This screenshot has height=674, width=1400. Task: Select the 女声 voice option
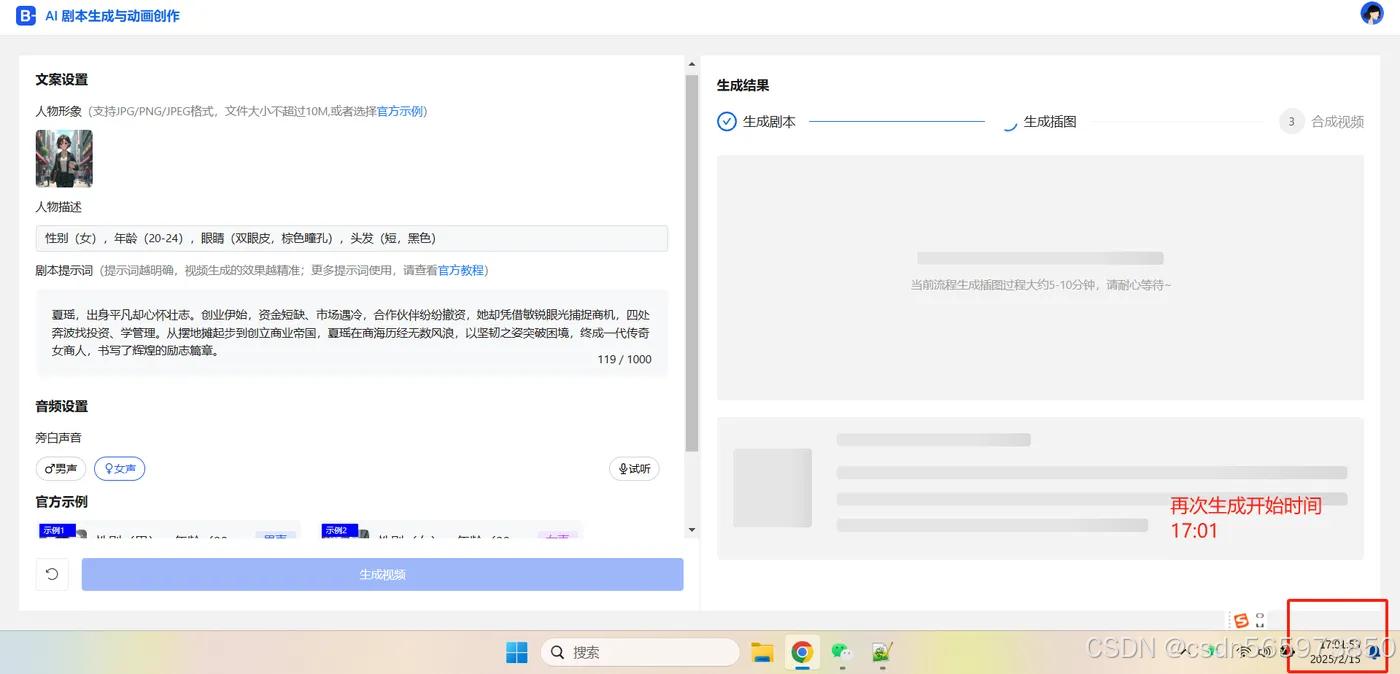[x=119, y=468]
